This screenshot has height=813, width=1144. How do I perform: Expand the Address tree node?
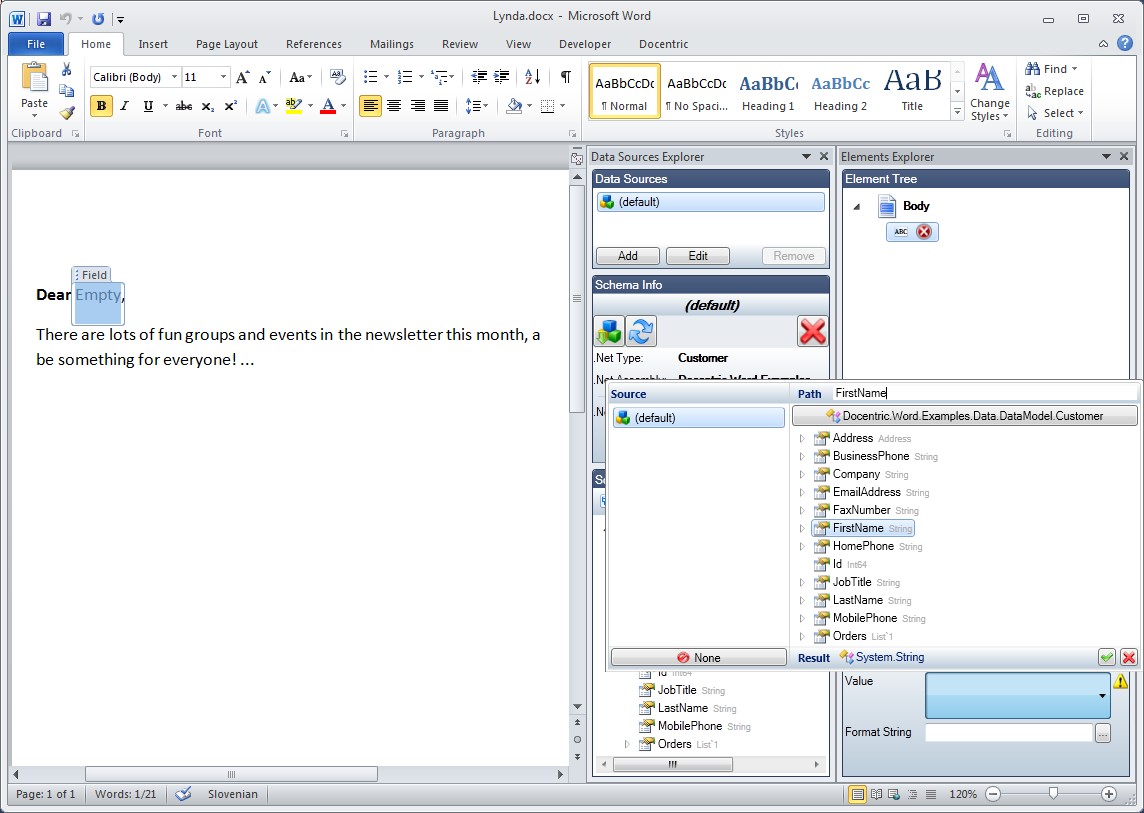point(802,438)
